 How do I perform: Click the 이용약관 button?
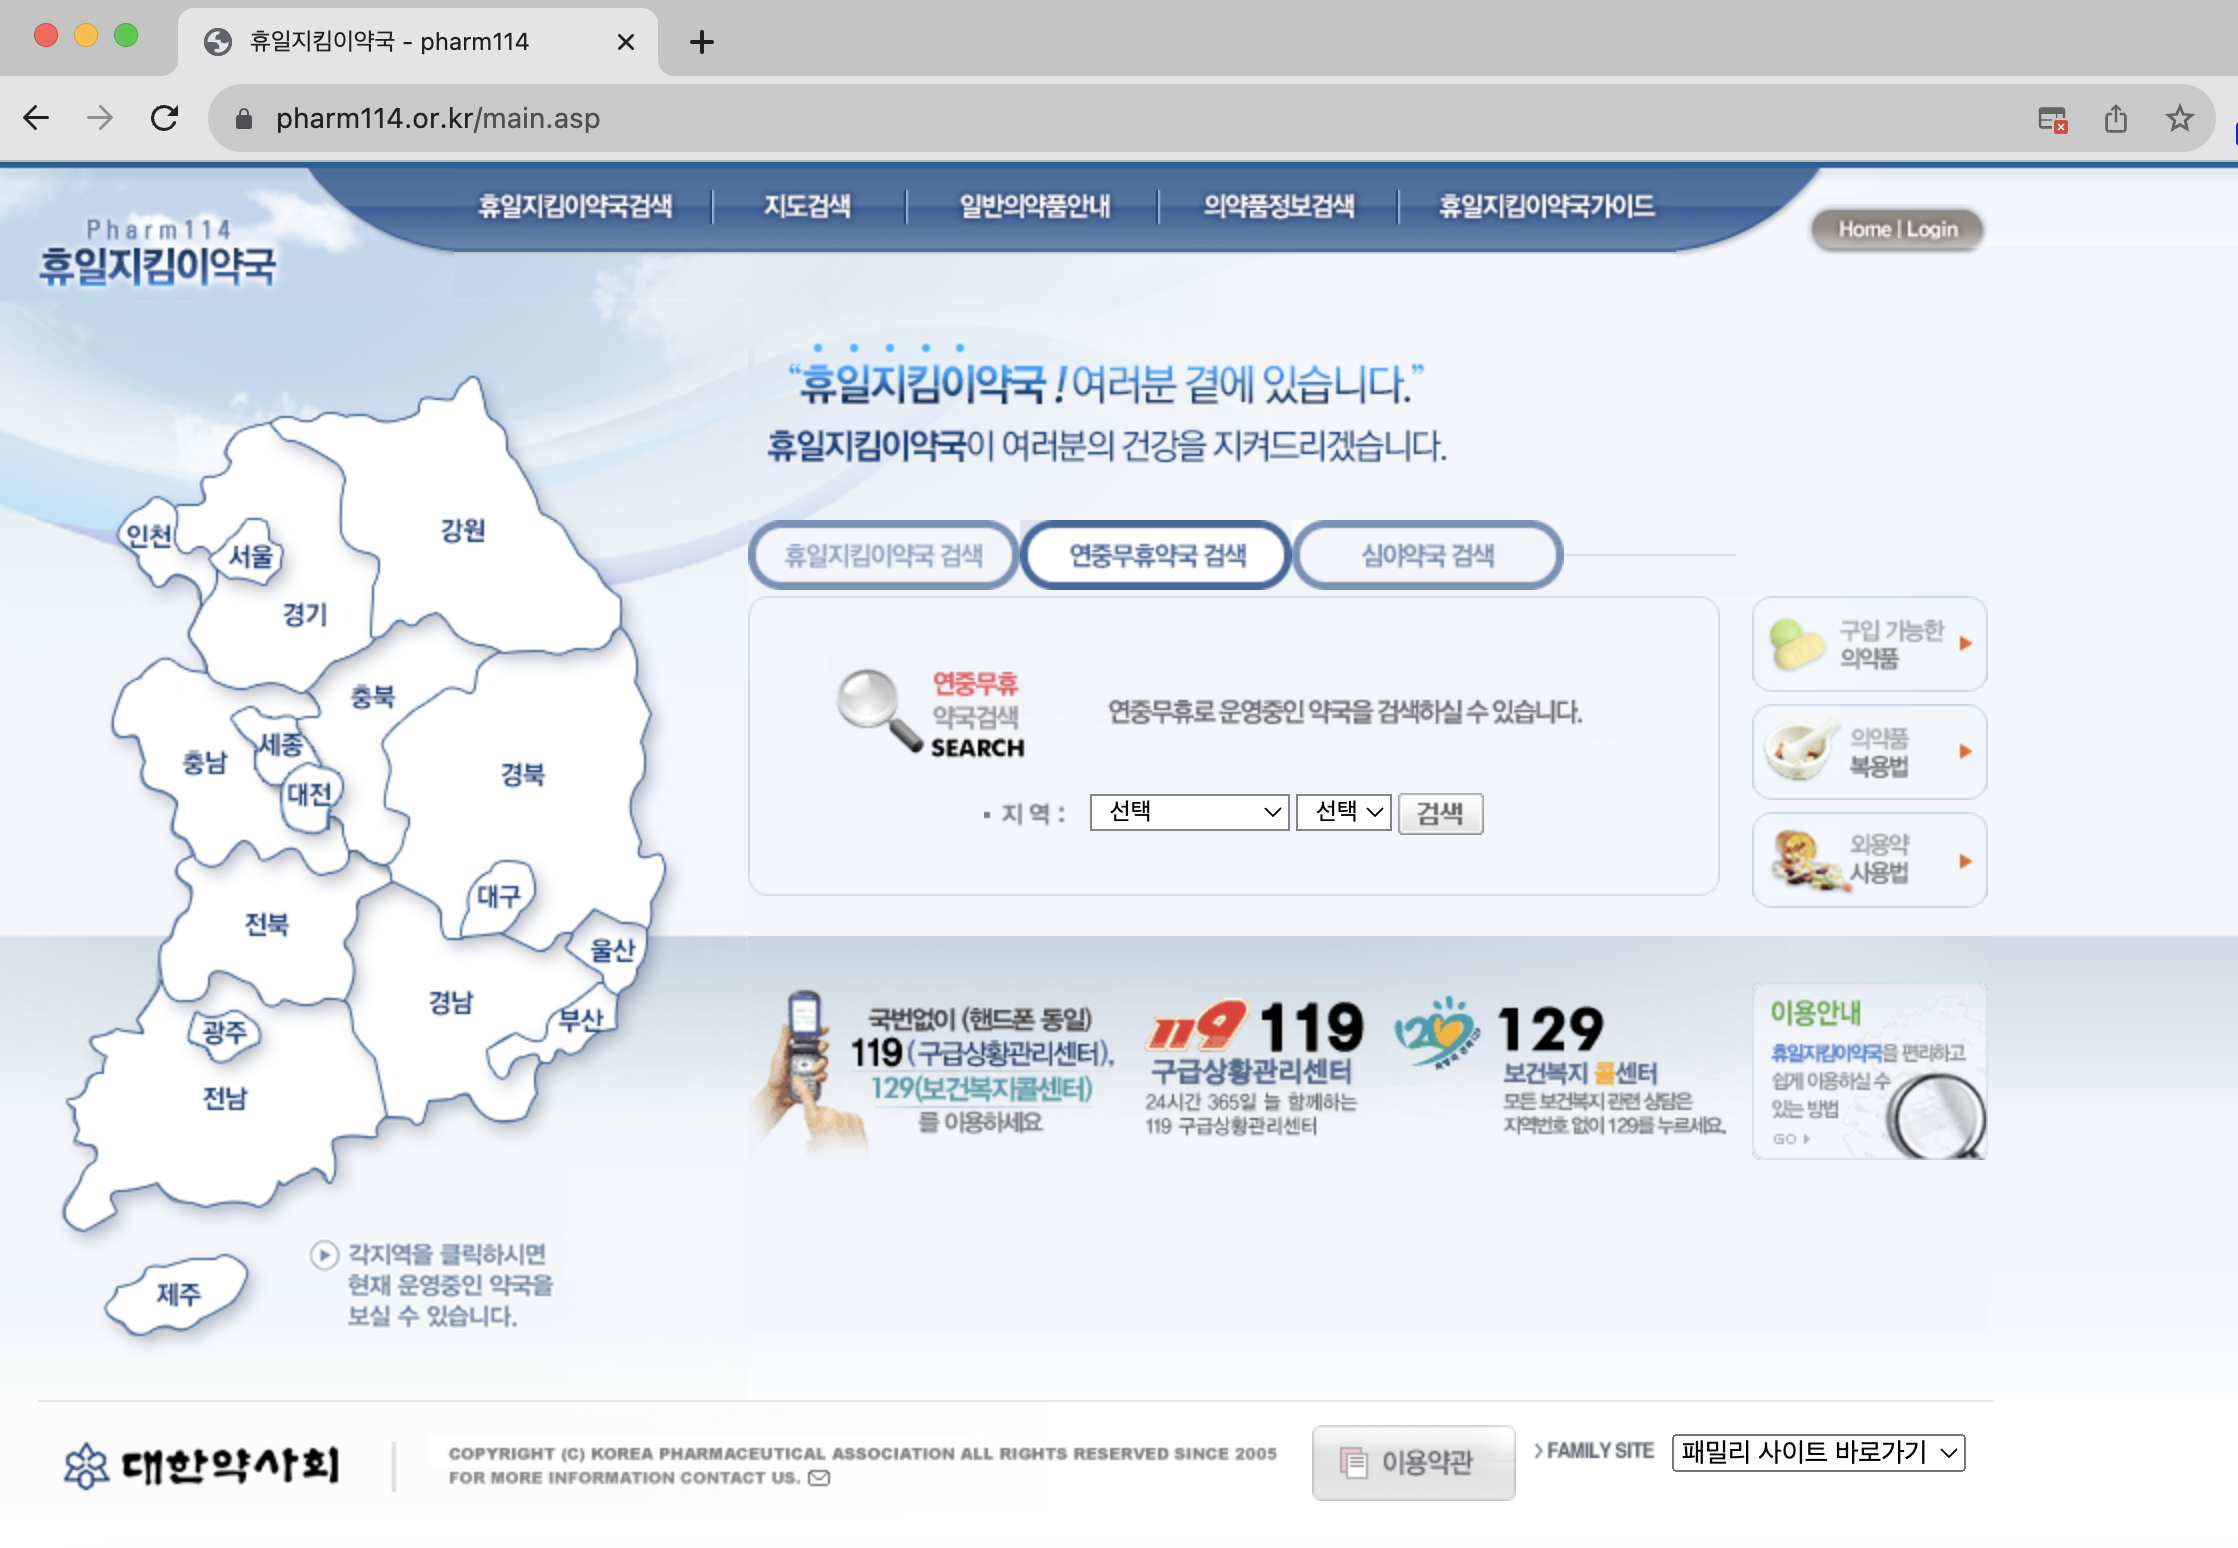click(x=1413, y=1462)
